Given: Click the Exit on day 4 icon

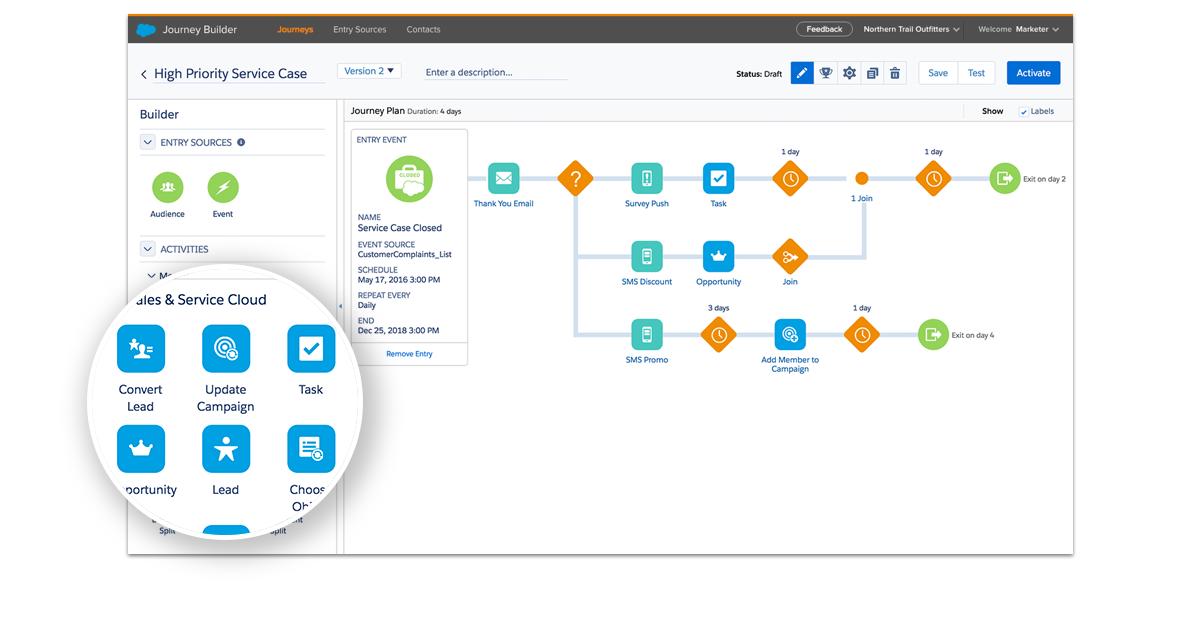Looking at the screenshot, I should [x=933, y=335].
